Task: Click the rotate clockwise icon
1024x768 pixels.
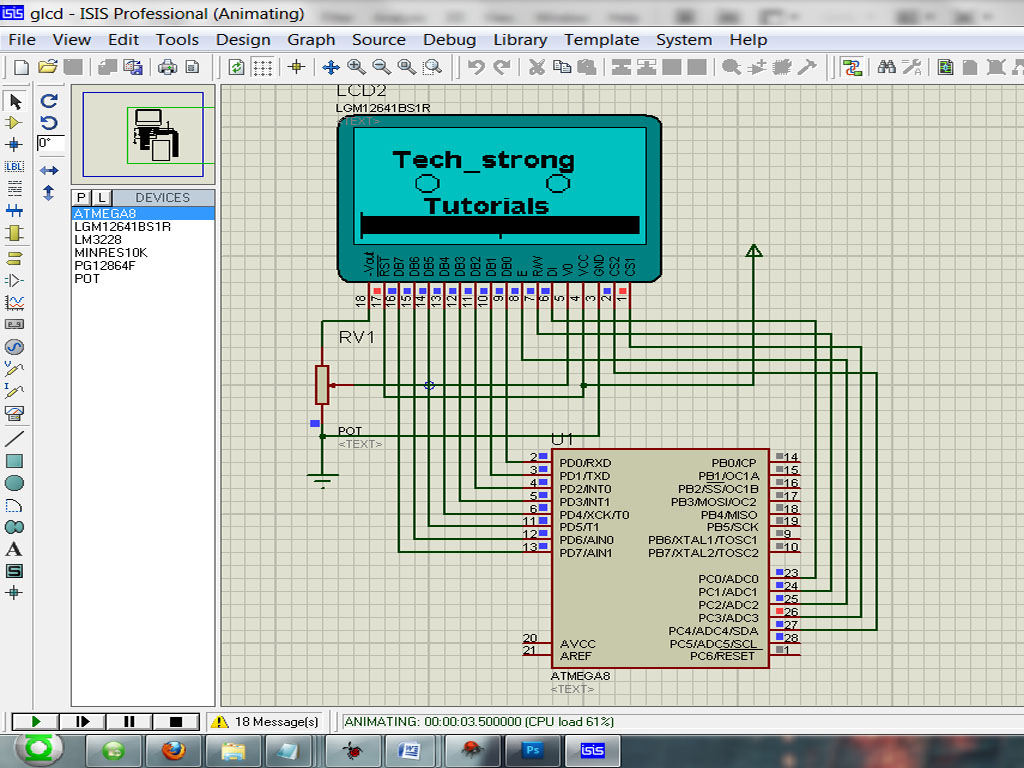Action: tap(49, 101)
